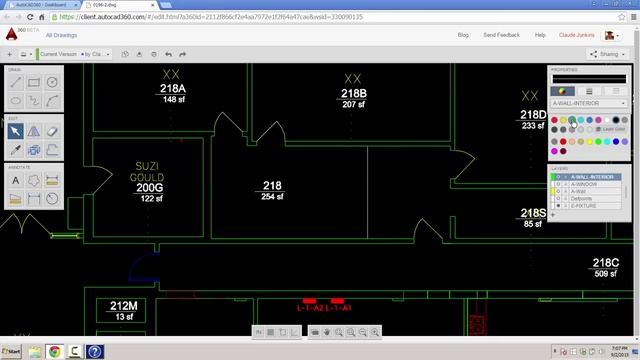Open the Help link
Image resolution: width=640 pixels, height=360 pixels.
point(540,35)
